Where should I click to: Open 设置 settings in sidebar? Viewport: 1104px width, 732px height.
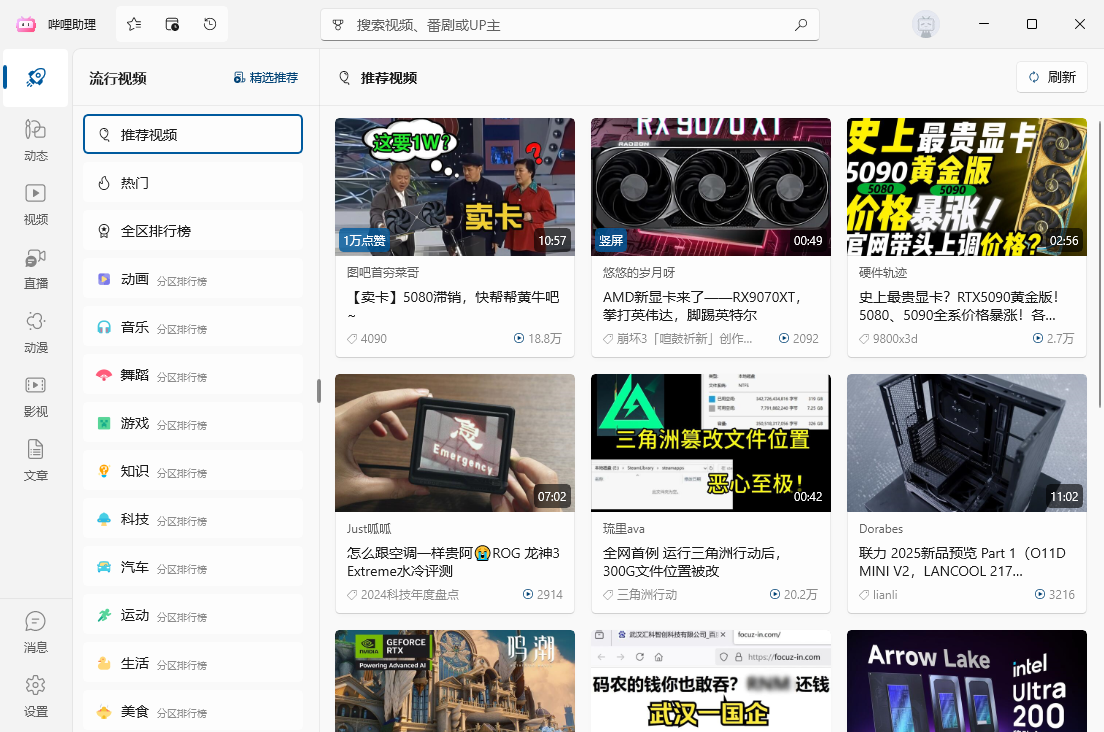coord(36,697)
